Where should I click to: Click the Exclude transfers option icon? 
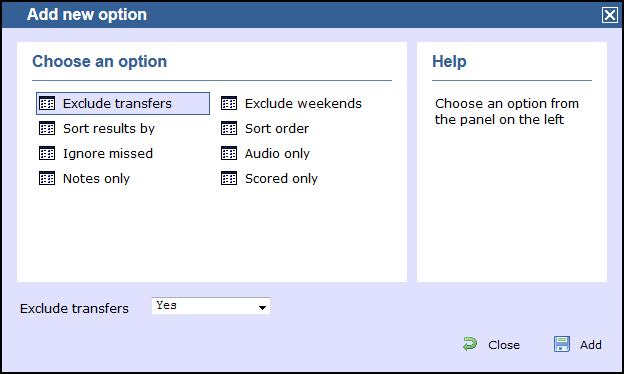pos(47,103)
